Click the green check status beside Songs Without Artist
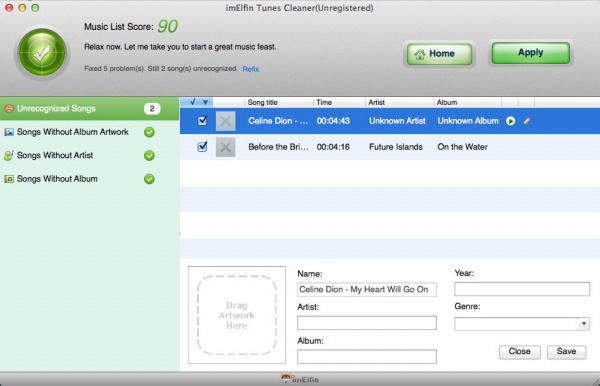 tap(149, 156)
